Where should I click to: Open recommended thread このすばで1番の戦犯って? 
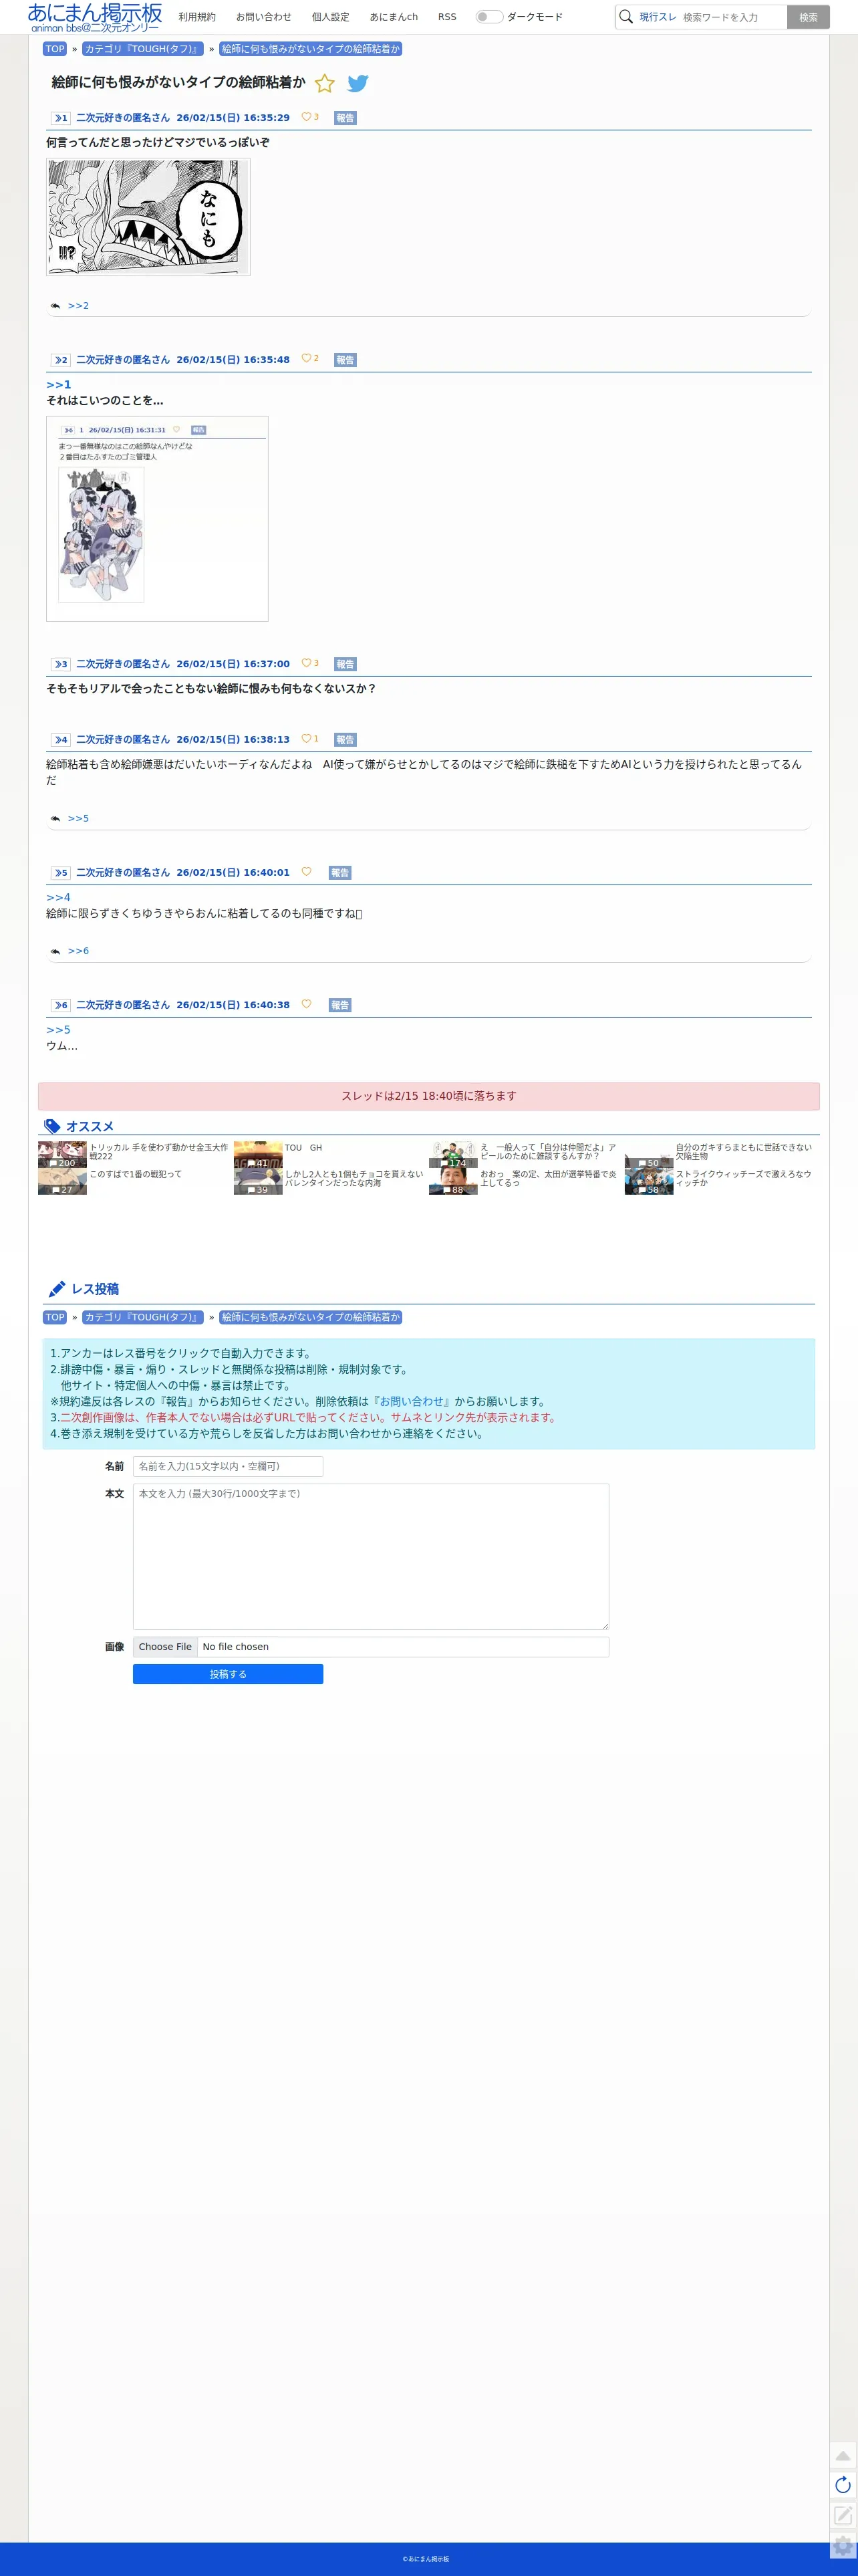pyautogui.click(x=136, y=1174)
